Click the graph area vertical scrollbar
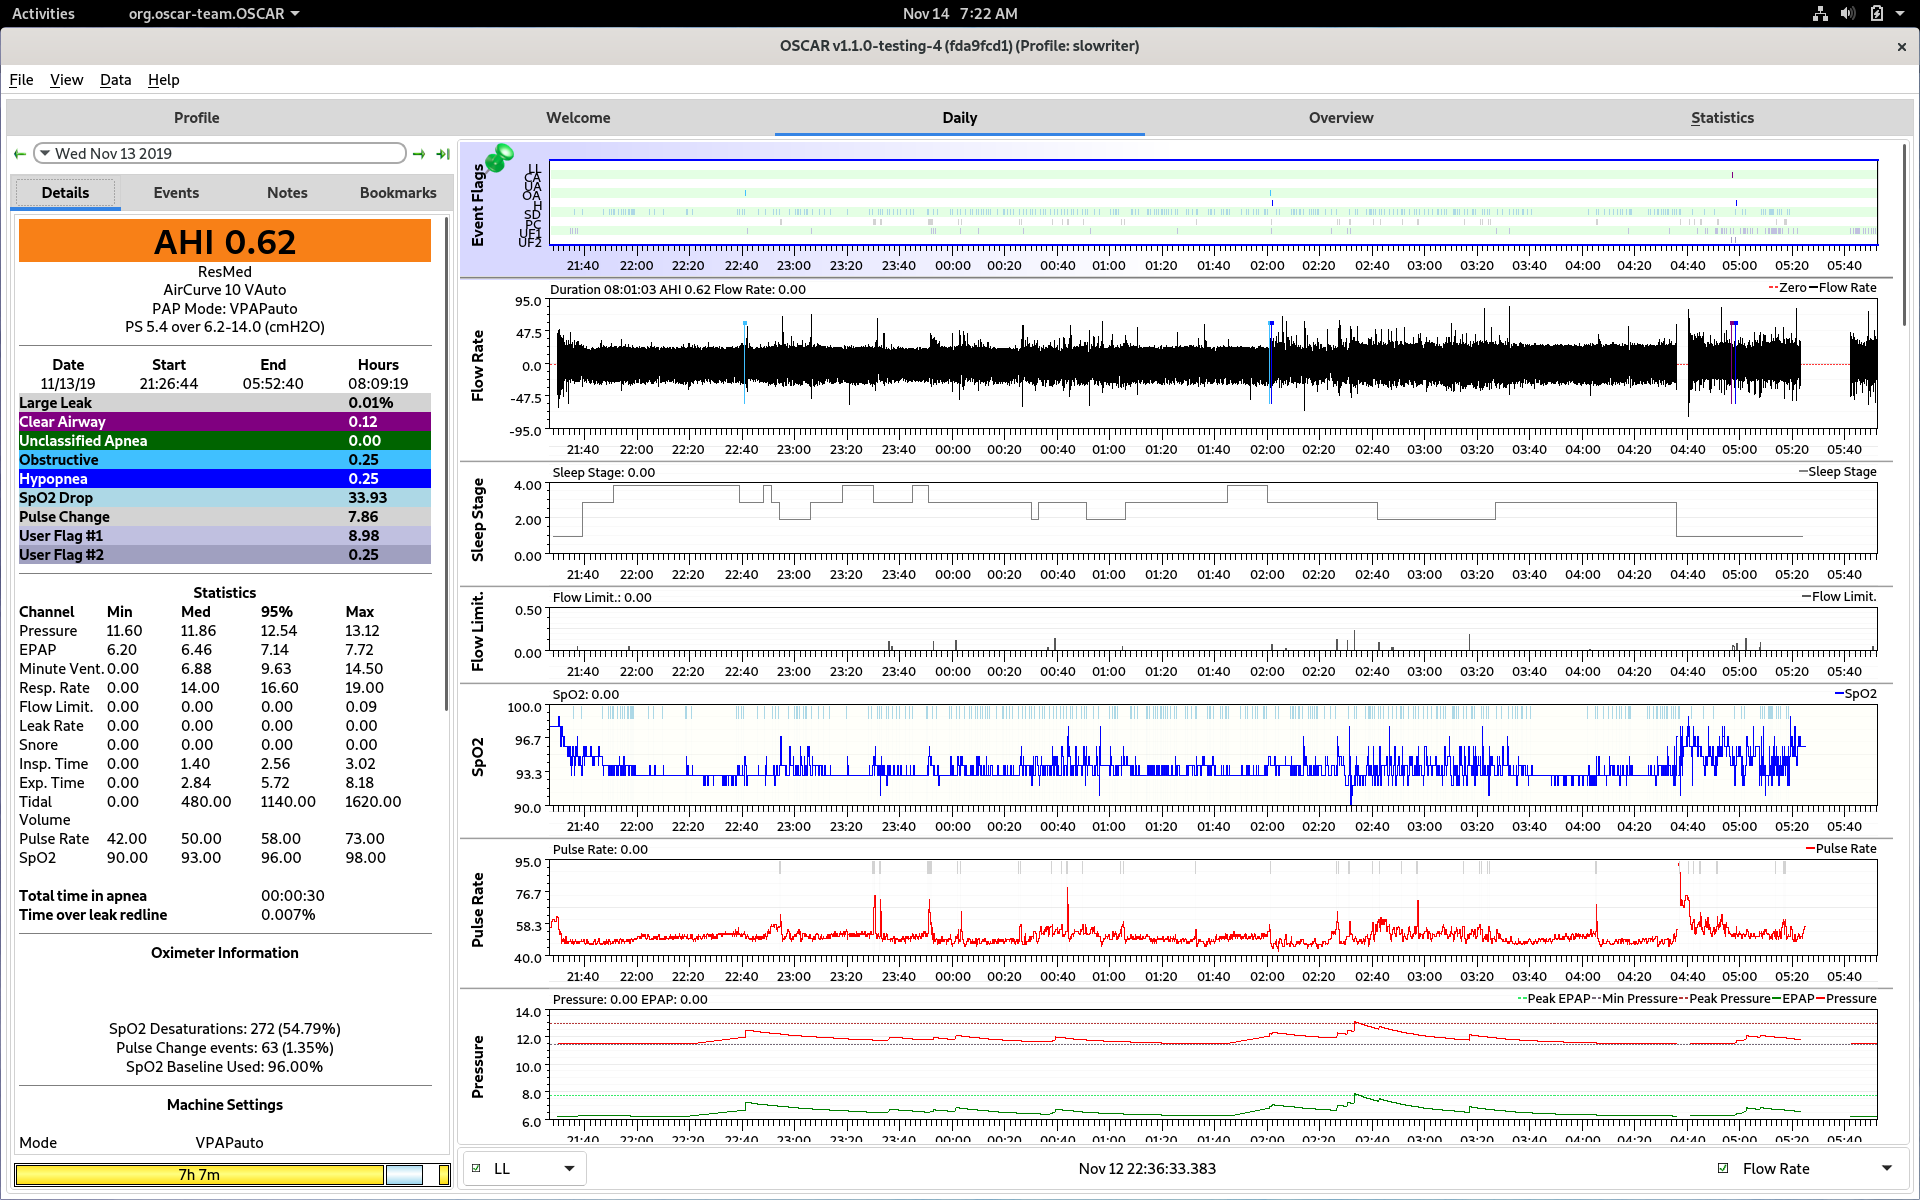Screen dimensions: 1920x1200 tap(1905, 235)
